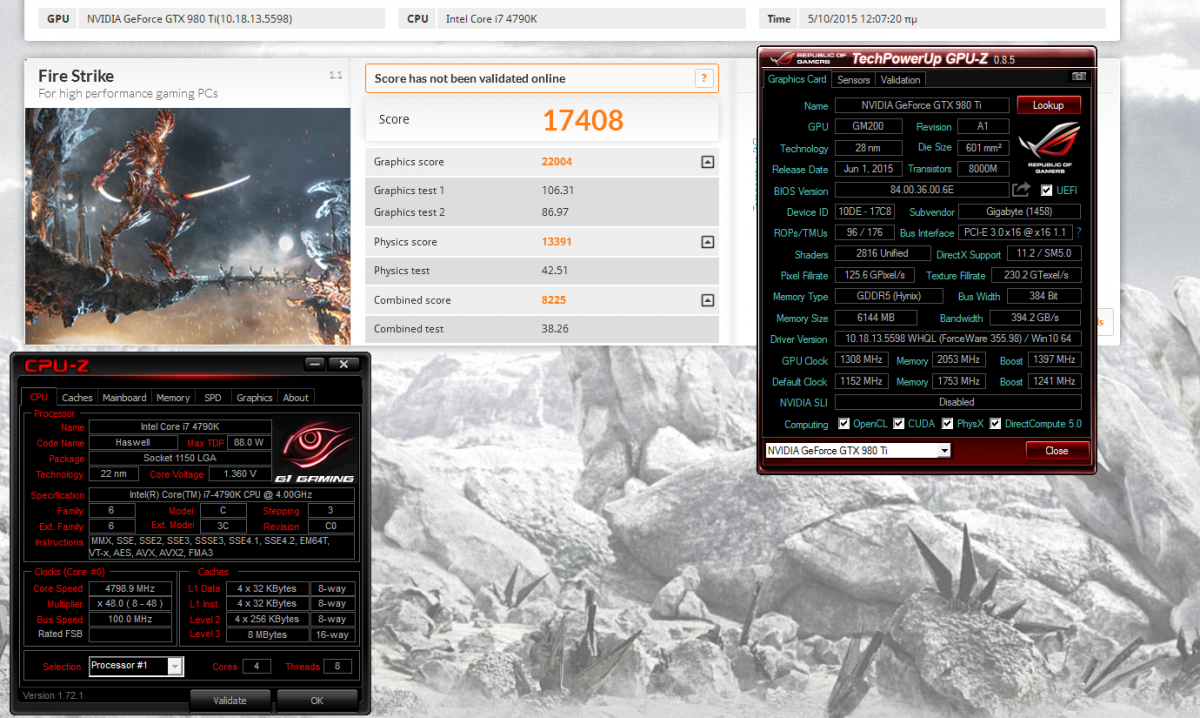Click the Republic of Gamers logo in GPU-Z
This screenshot has width=1200, height=718.
point(1049,146)
